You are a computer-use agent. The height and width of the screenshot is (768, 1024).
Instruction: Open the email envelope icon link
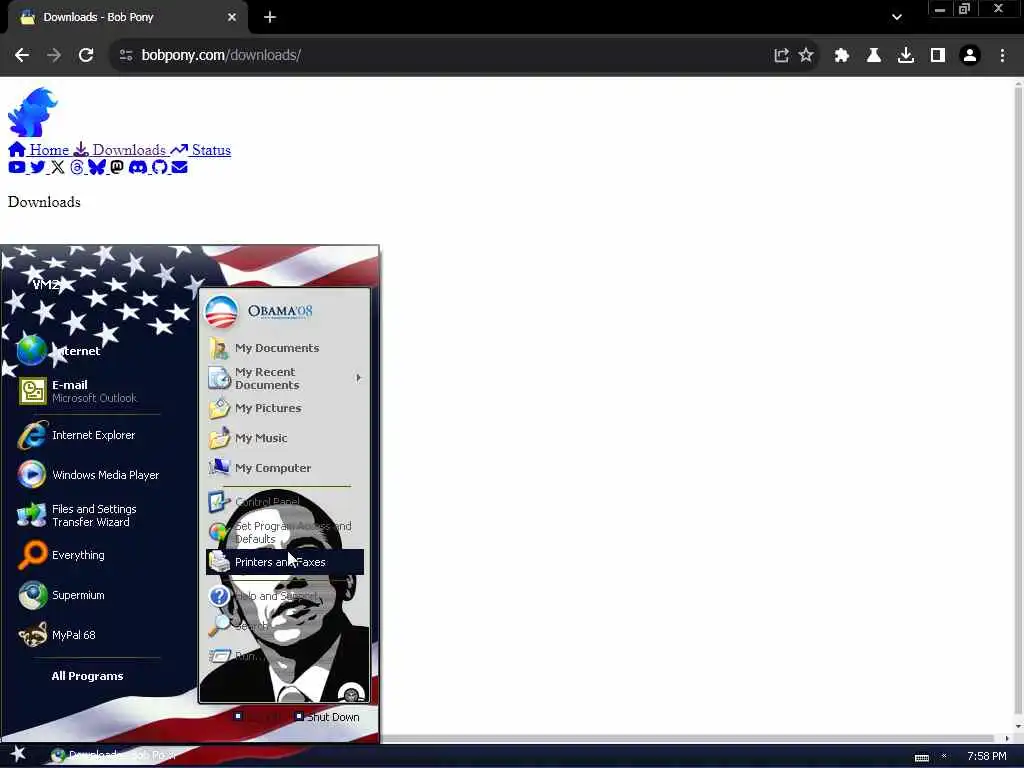click(180, 167)
